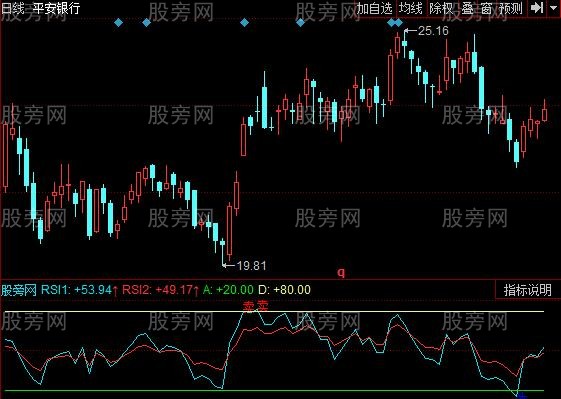Click the double diamond marker near 25.16
The image size is (561, 399).
(x=395, y=23)
